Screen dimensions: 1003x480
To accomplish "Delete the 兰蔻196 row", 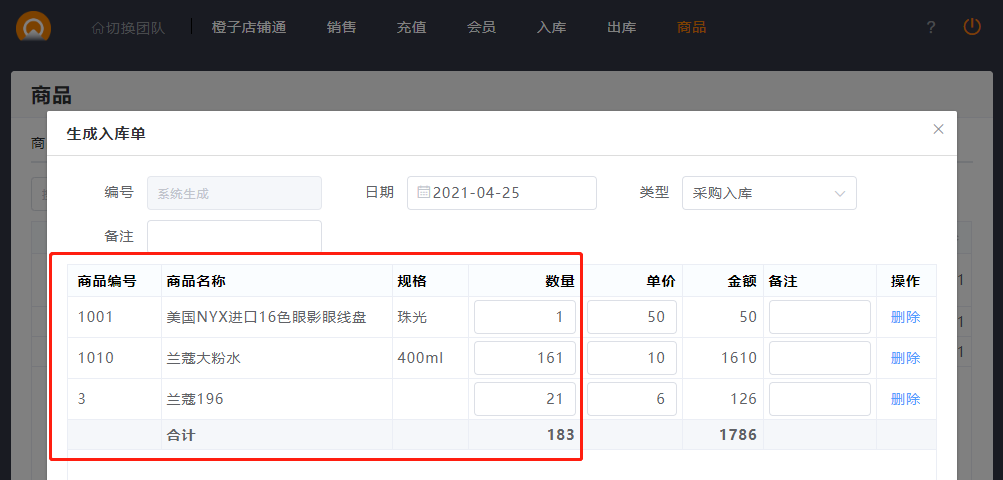I will (x=905, y=399).
